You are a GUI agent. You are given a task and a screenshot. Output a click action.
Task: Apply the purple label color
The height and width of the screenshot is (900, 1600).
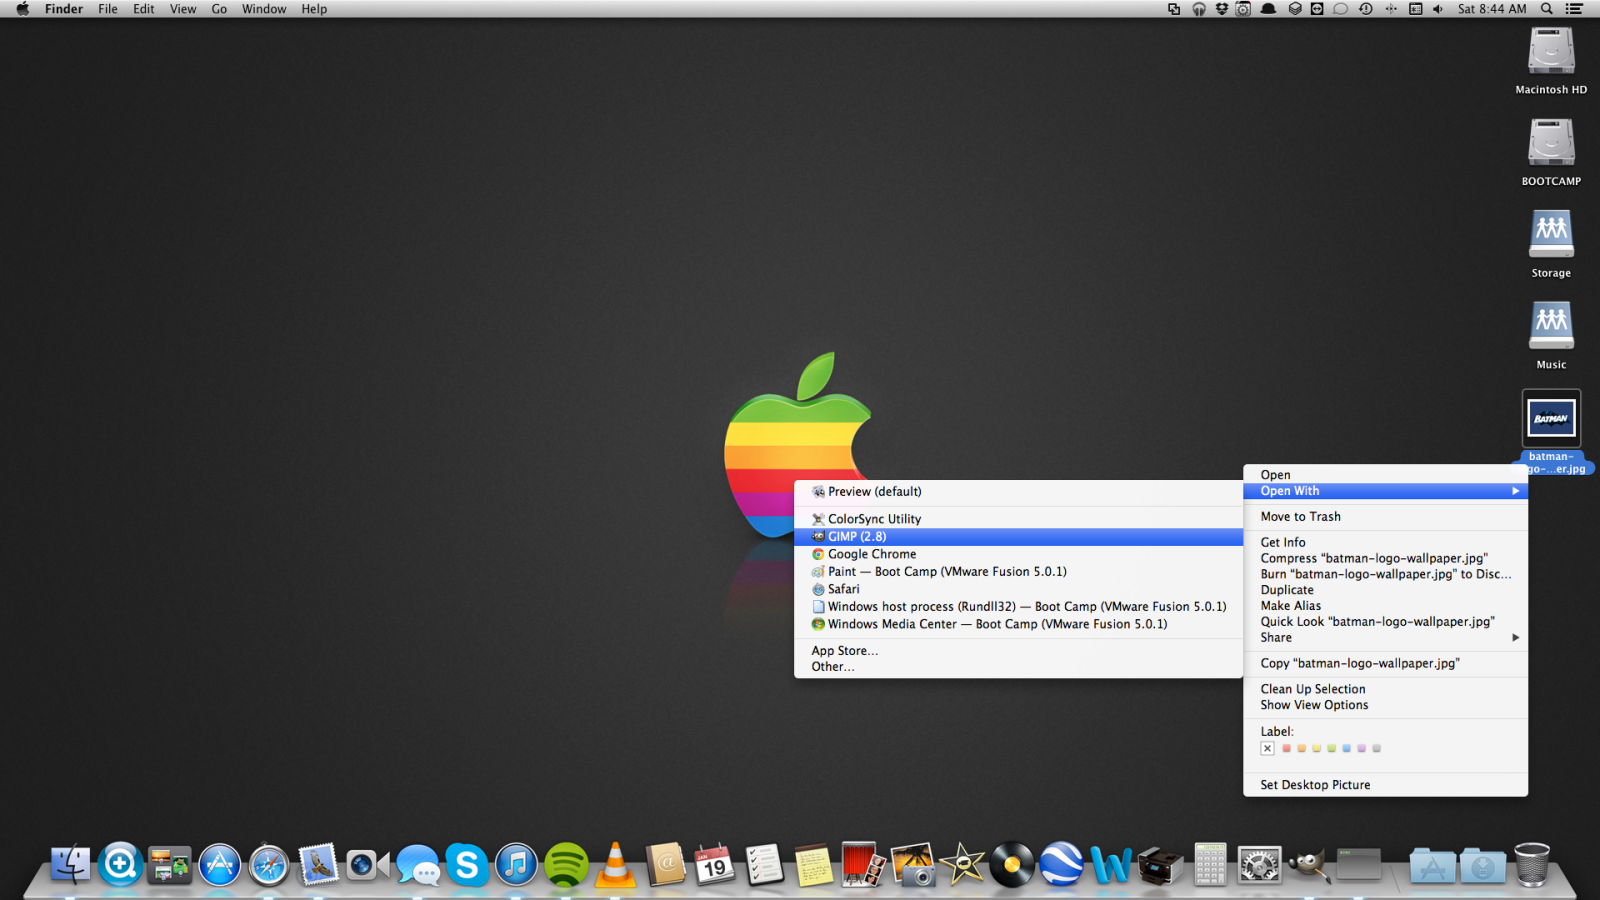pos(1361,748)
